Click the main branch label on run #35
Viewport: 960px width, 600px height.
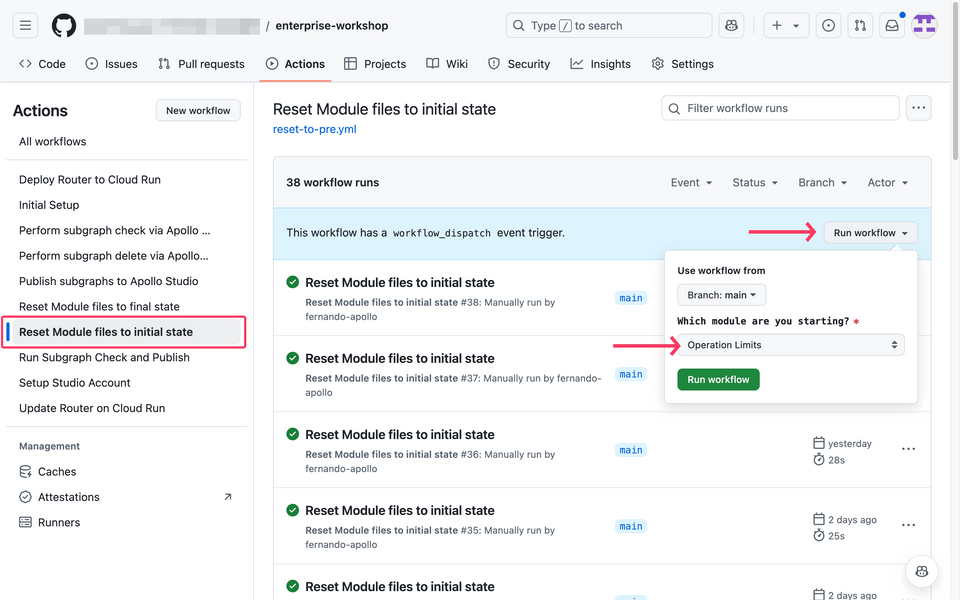[x=631, y=526]
